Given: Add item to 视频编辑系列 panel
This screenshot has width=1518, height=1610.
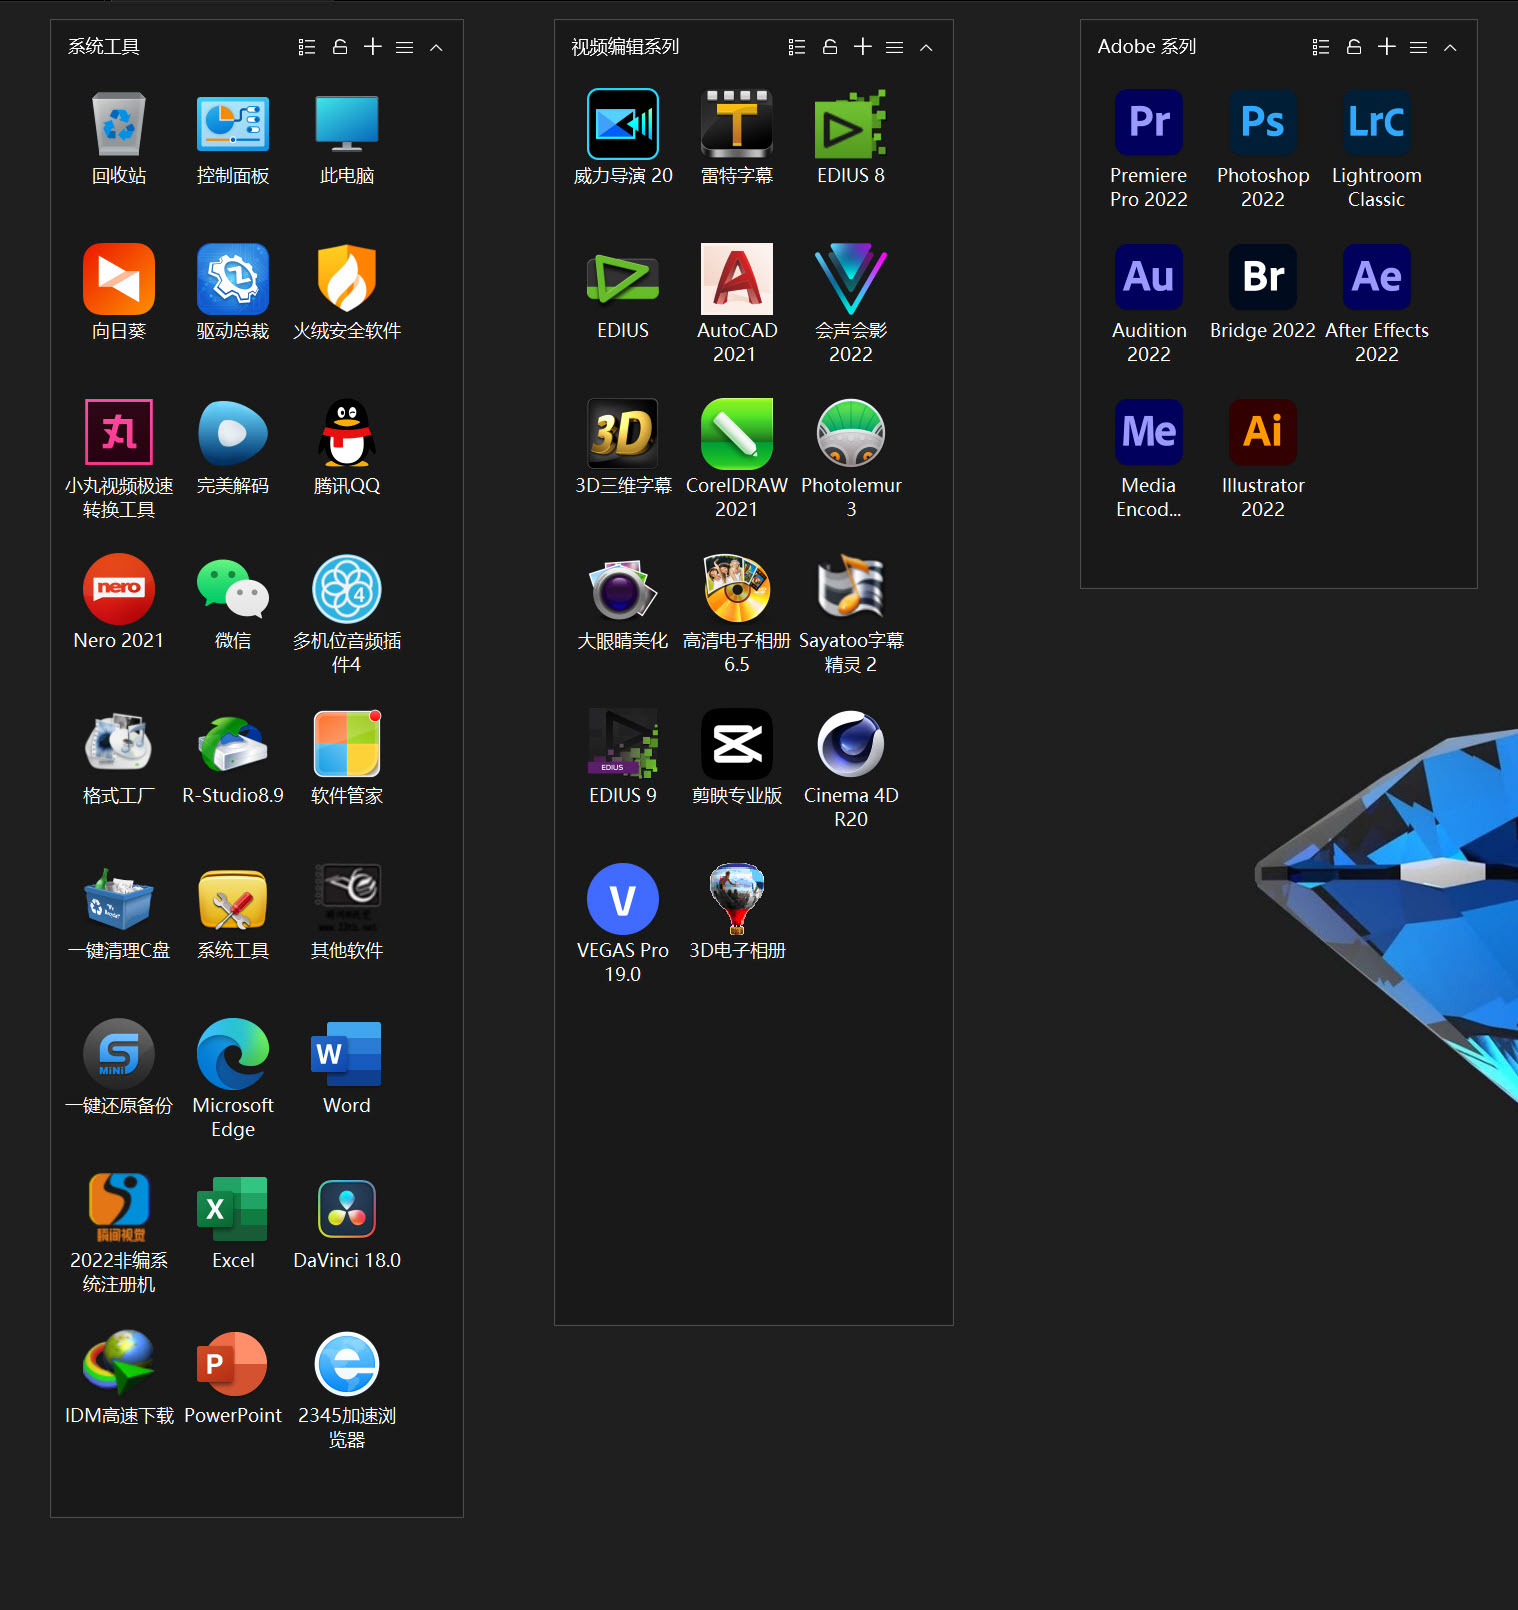Looking at the screenshot, I should point(862,47).
